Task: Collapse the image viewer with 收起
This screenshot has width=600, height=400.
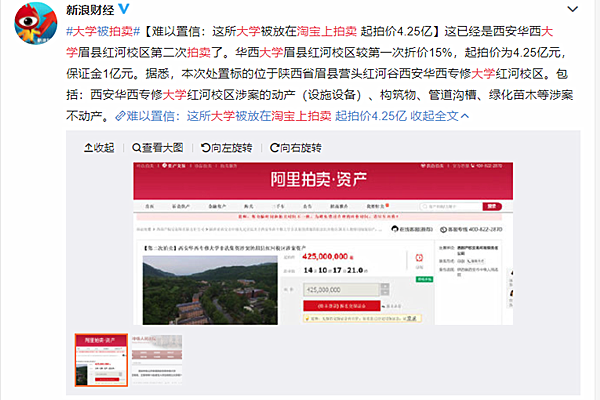Action: tap(99, 148)
